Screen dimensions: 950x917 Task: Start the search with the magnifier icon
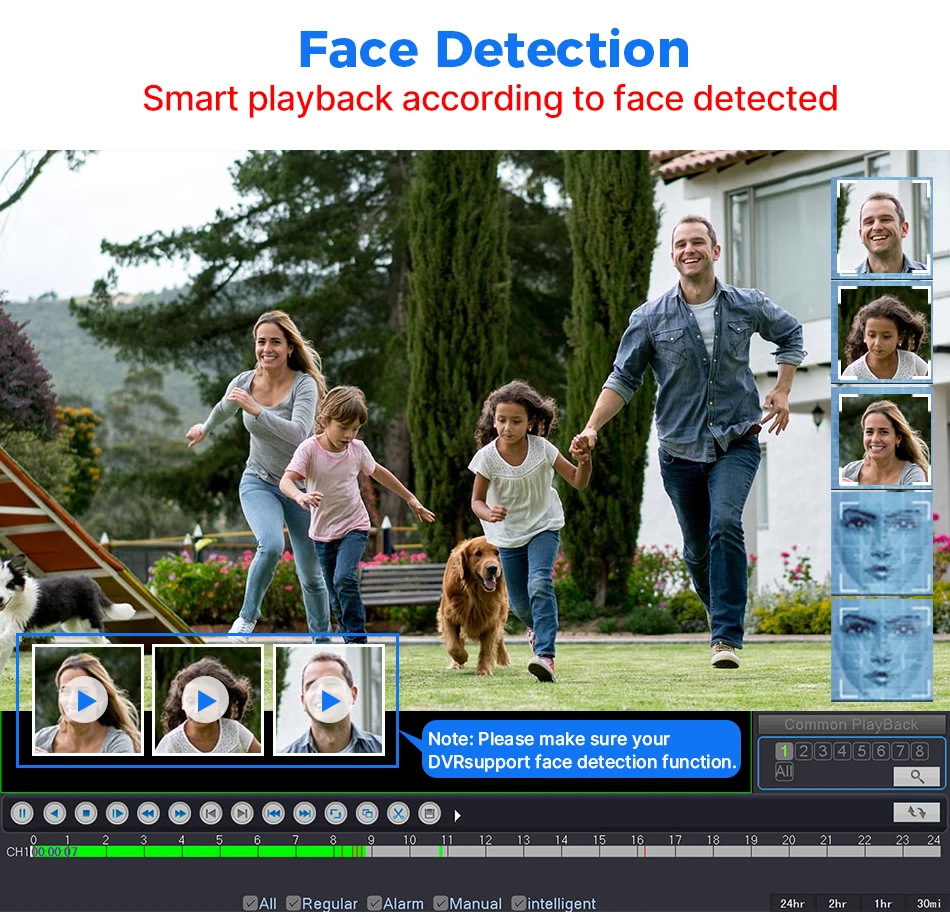point(918,776)
